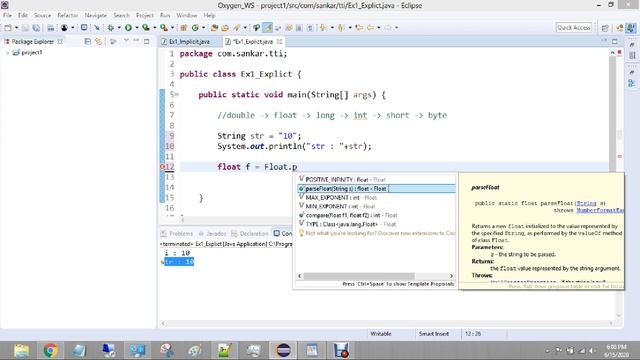Click the Next Annotation icon
The height and width of the screenshot is (360, 640).
[x=323, y=28]
